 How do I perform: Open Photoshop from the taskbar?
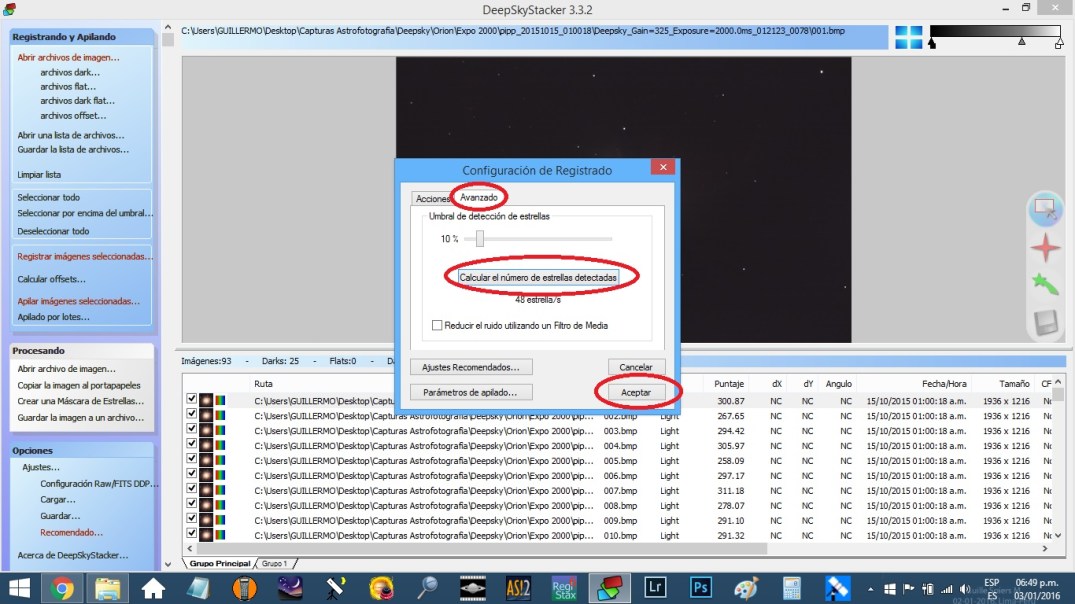(701, 587)
